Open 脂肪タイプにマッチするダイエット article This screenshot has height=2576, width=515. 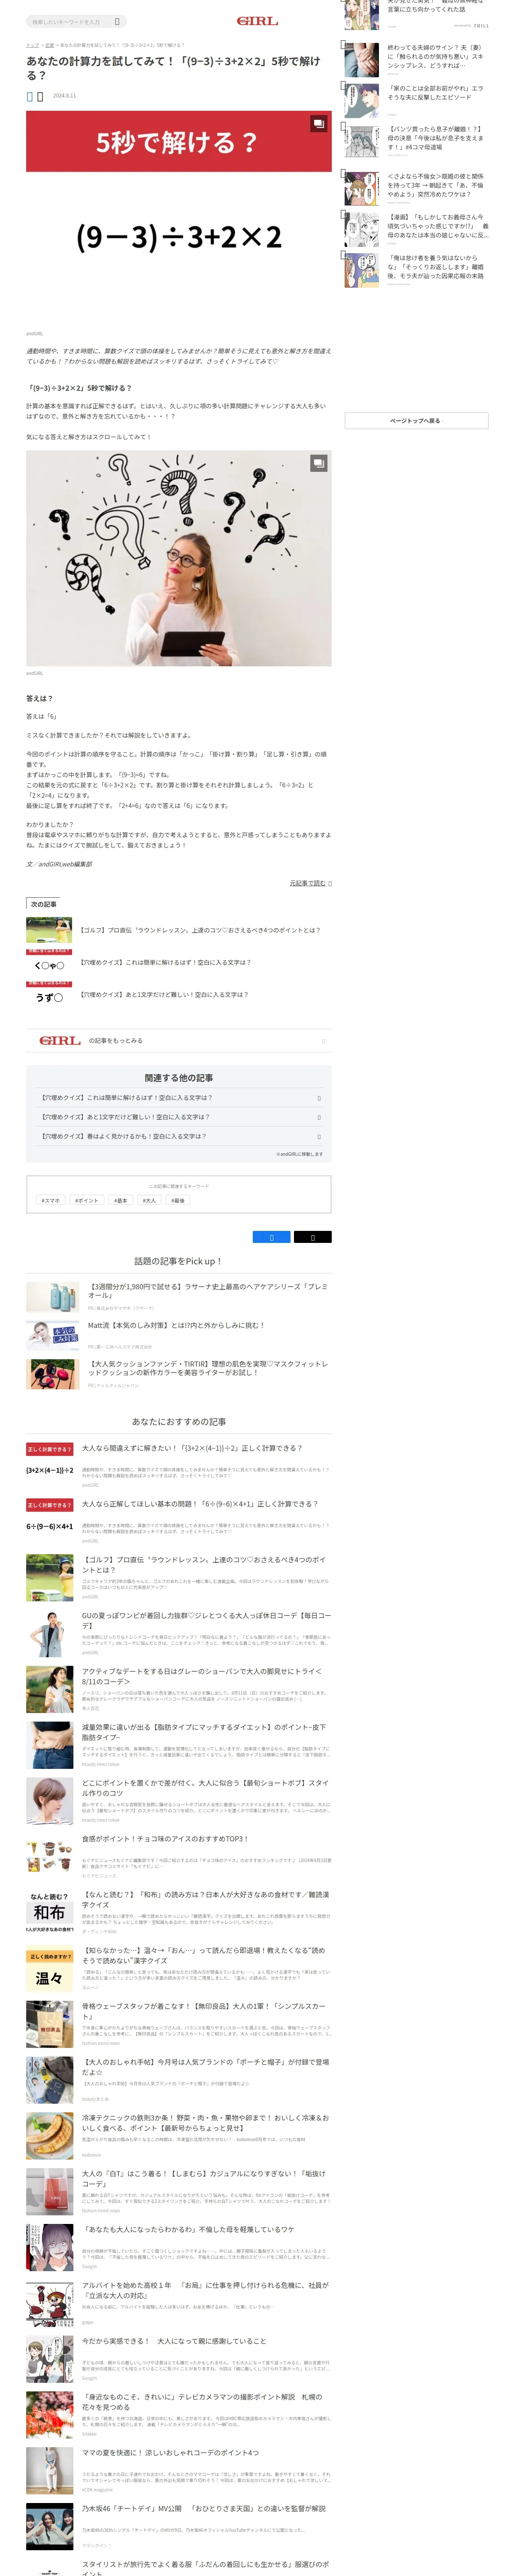[x=204, y=1732]
